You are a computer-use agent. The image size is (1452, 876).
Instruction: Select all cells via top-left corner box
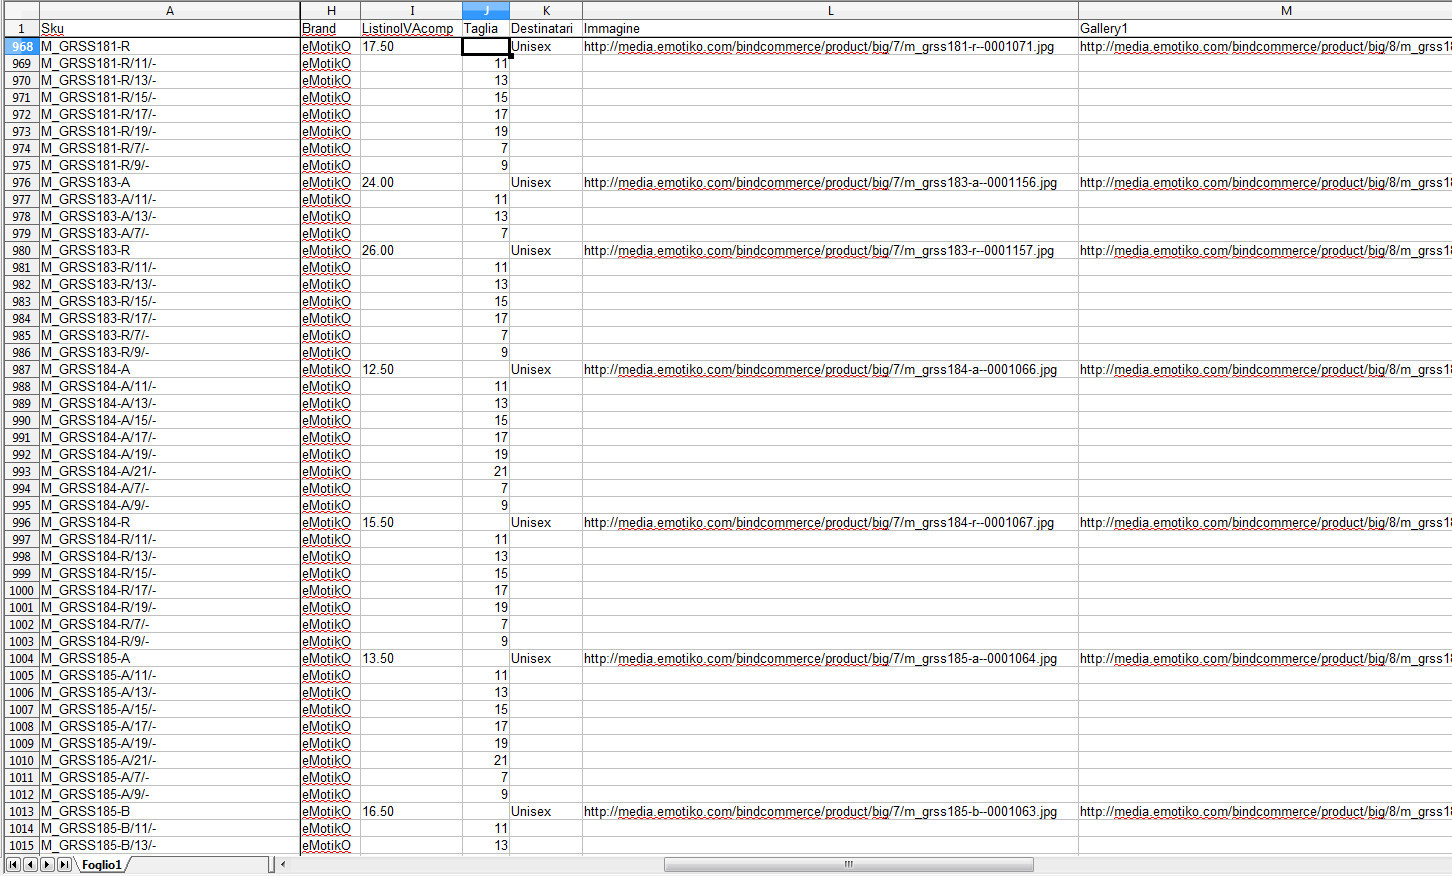point(20,10)
